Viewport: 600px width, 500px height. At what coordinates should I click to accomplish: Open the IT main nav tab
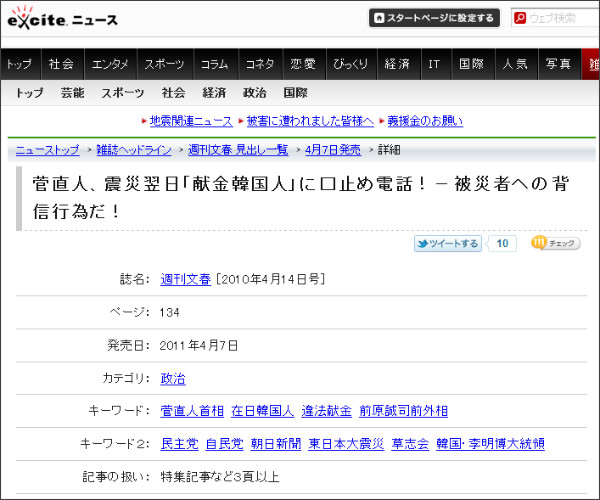coord(435,64)
